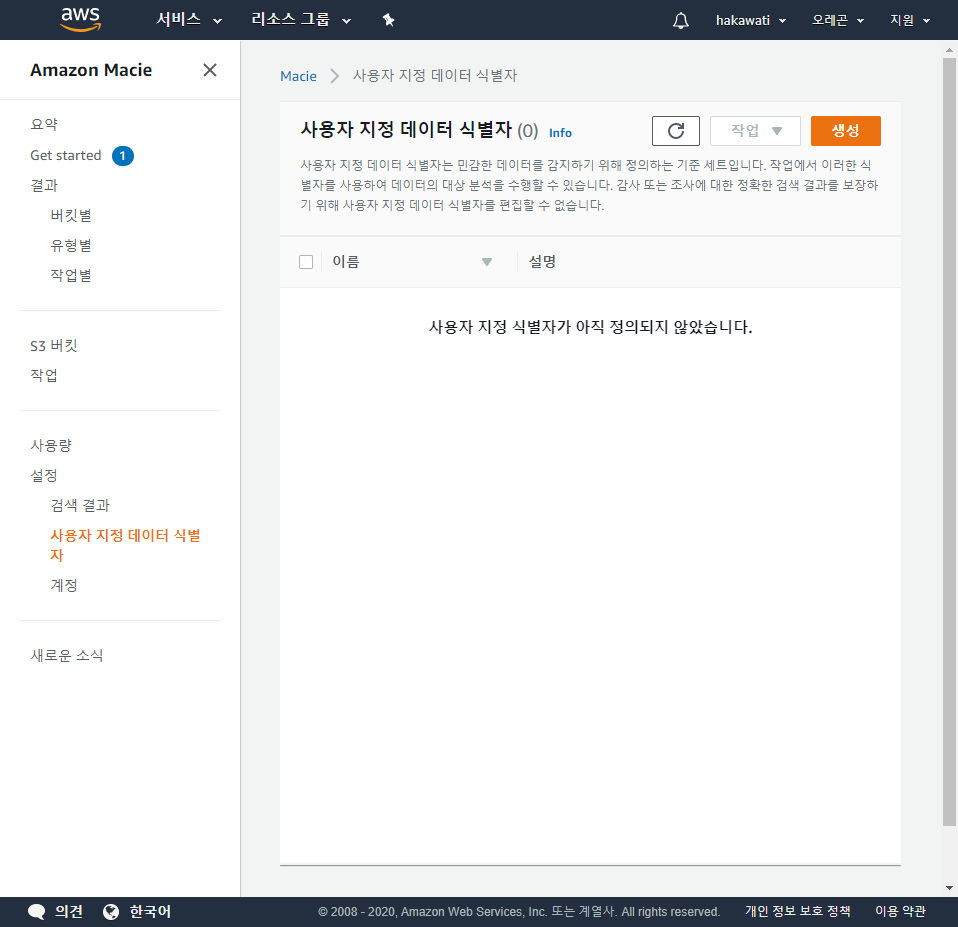
Task: Open Get started in sidebar
Action: click(x=65, y=155)
